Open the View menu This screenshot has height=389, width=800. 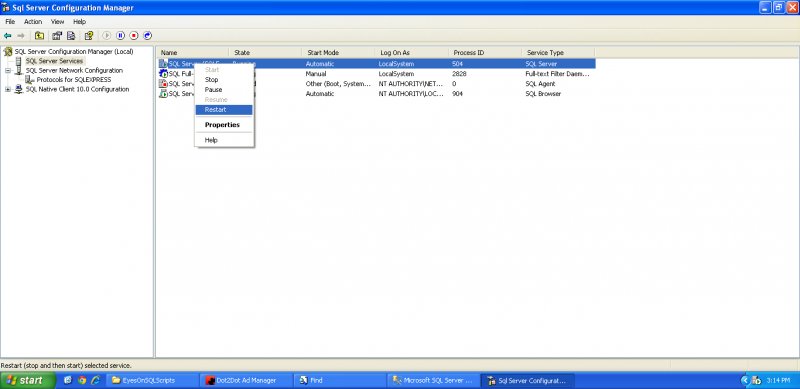(58, 22)
